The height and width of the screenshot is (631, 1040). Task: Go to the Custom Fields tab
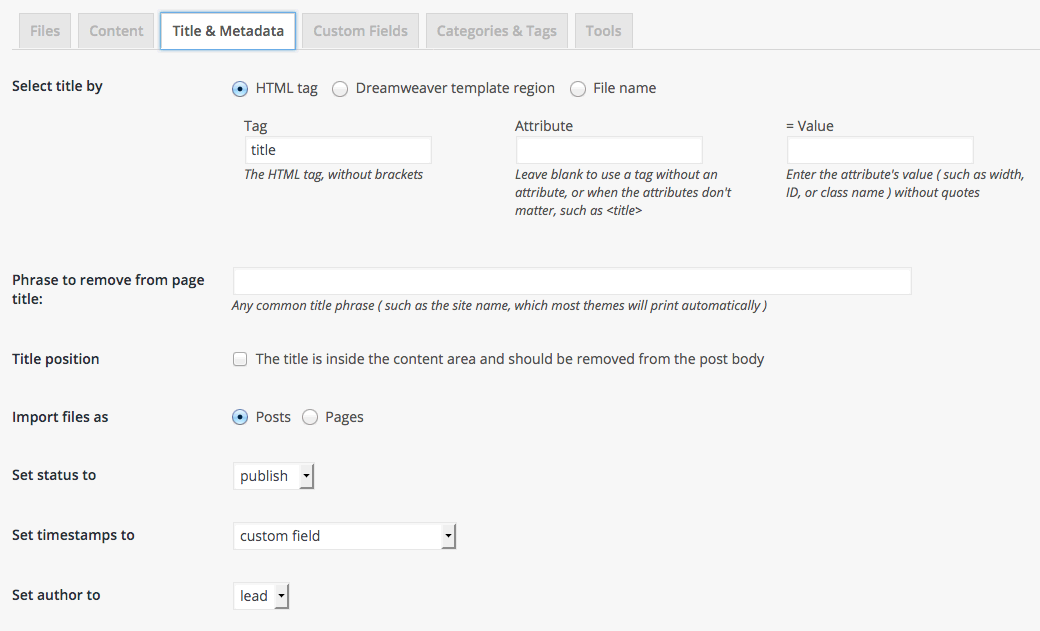click(360, 31)
